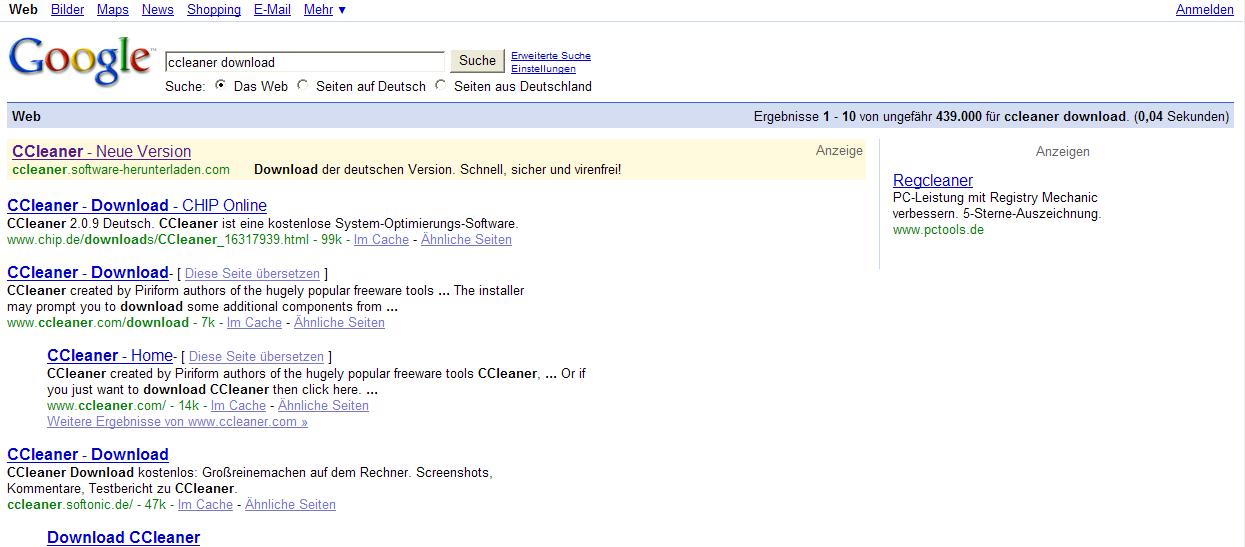Click the Regcleaner ad link
The width and height of the screenshot is (1245, 547).
[932, 180]
